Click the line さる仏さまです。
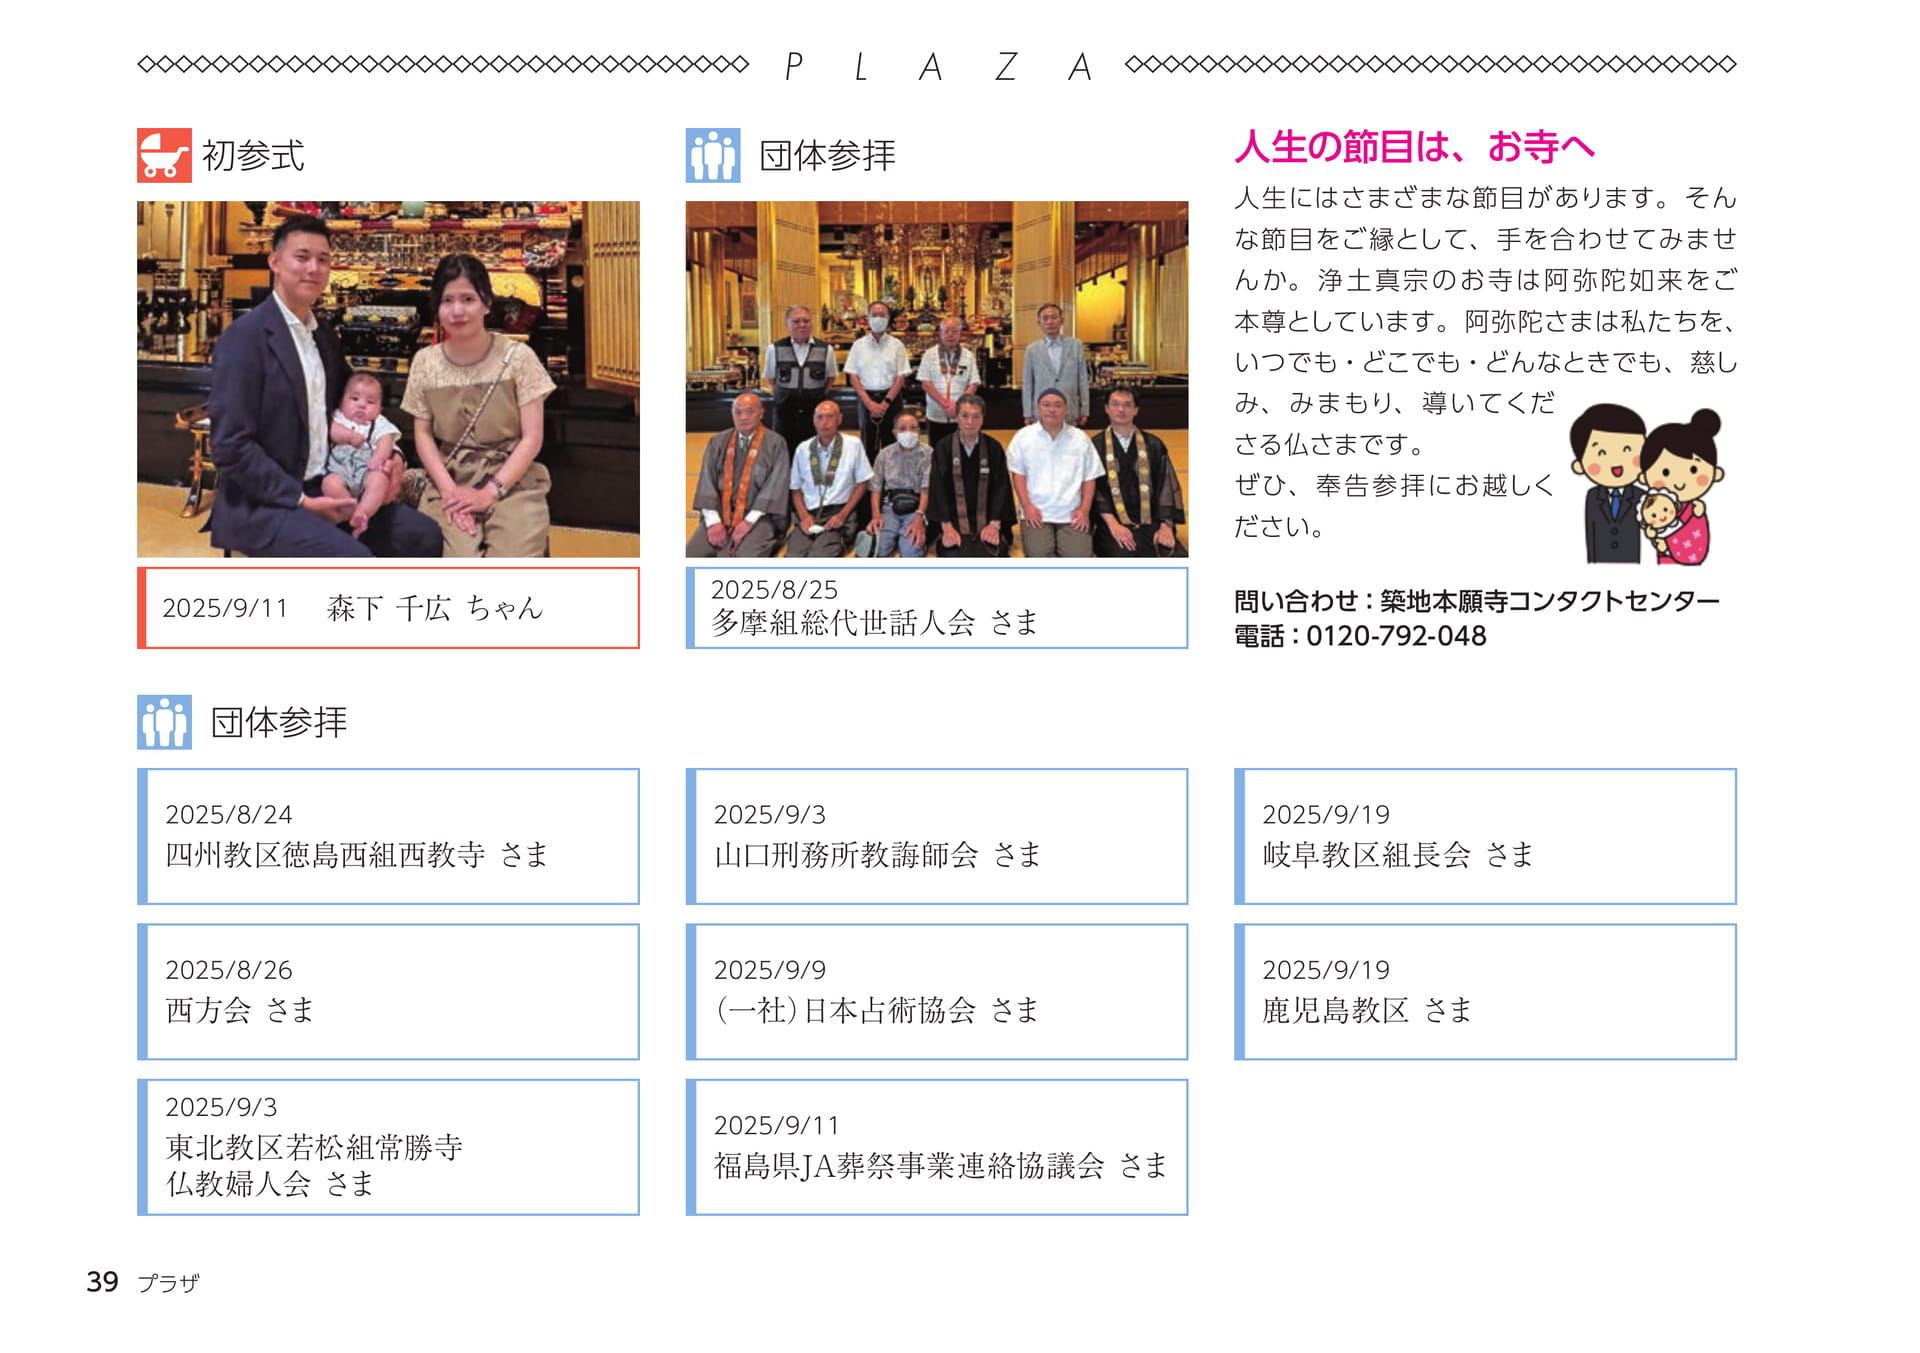This screenshot has height=1353, width=1920. pyautogui.click(x=1329, y=444)
